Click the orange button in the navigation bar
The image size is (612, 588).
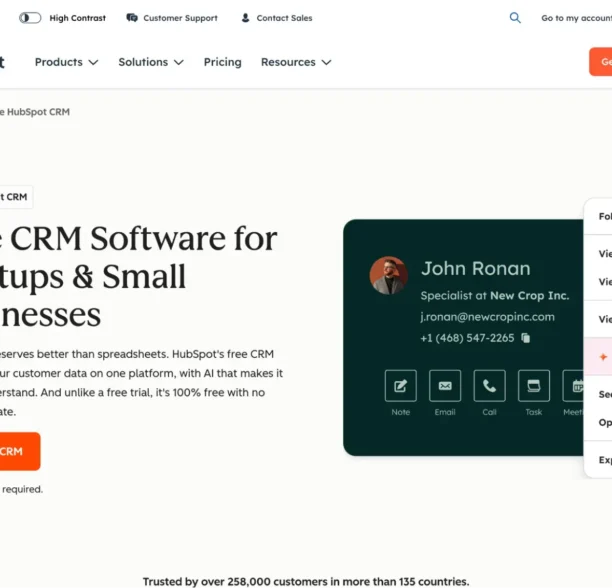click(601, 62)
